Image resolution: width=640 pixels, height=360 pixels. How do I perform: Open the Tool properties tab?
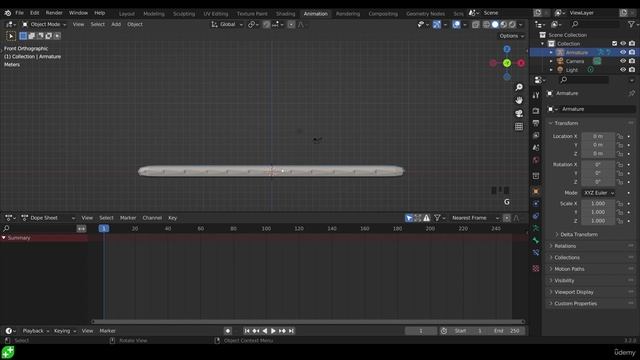tap(536, 95)
